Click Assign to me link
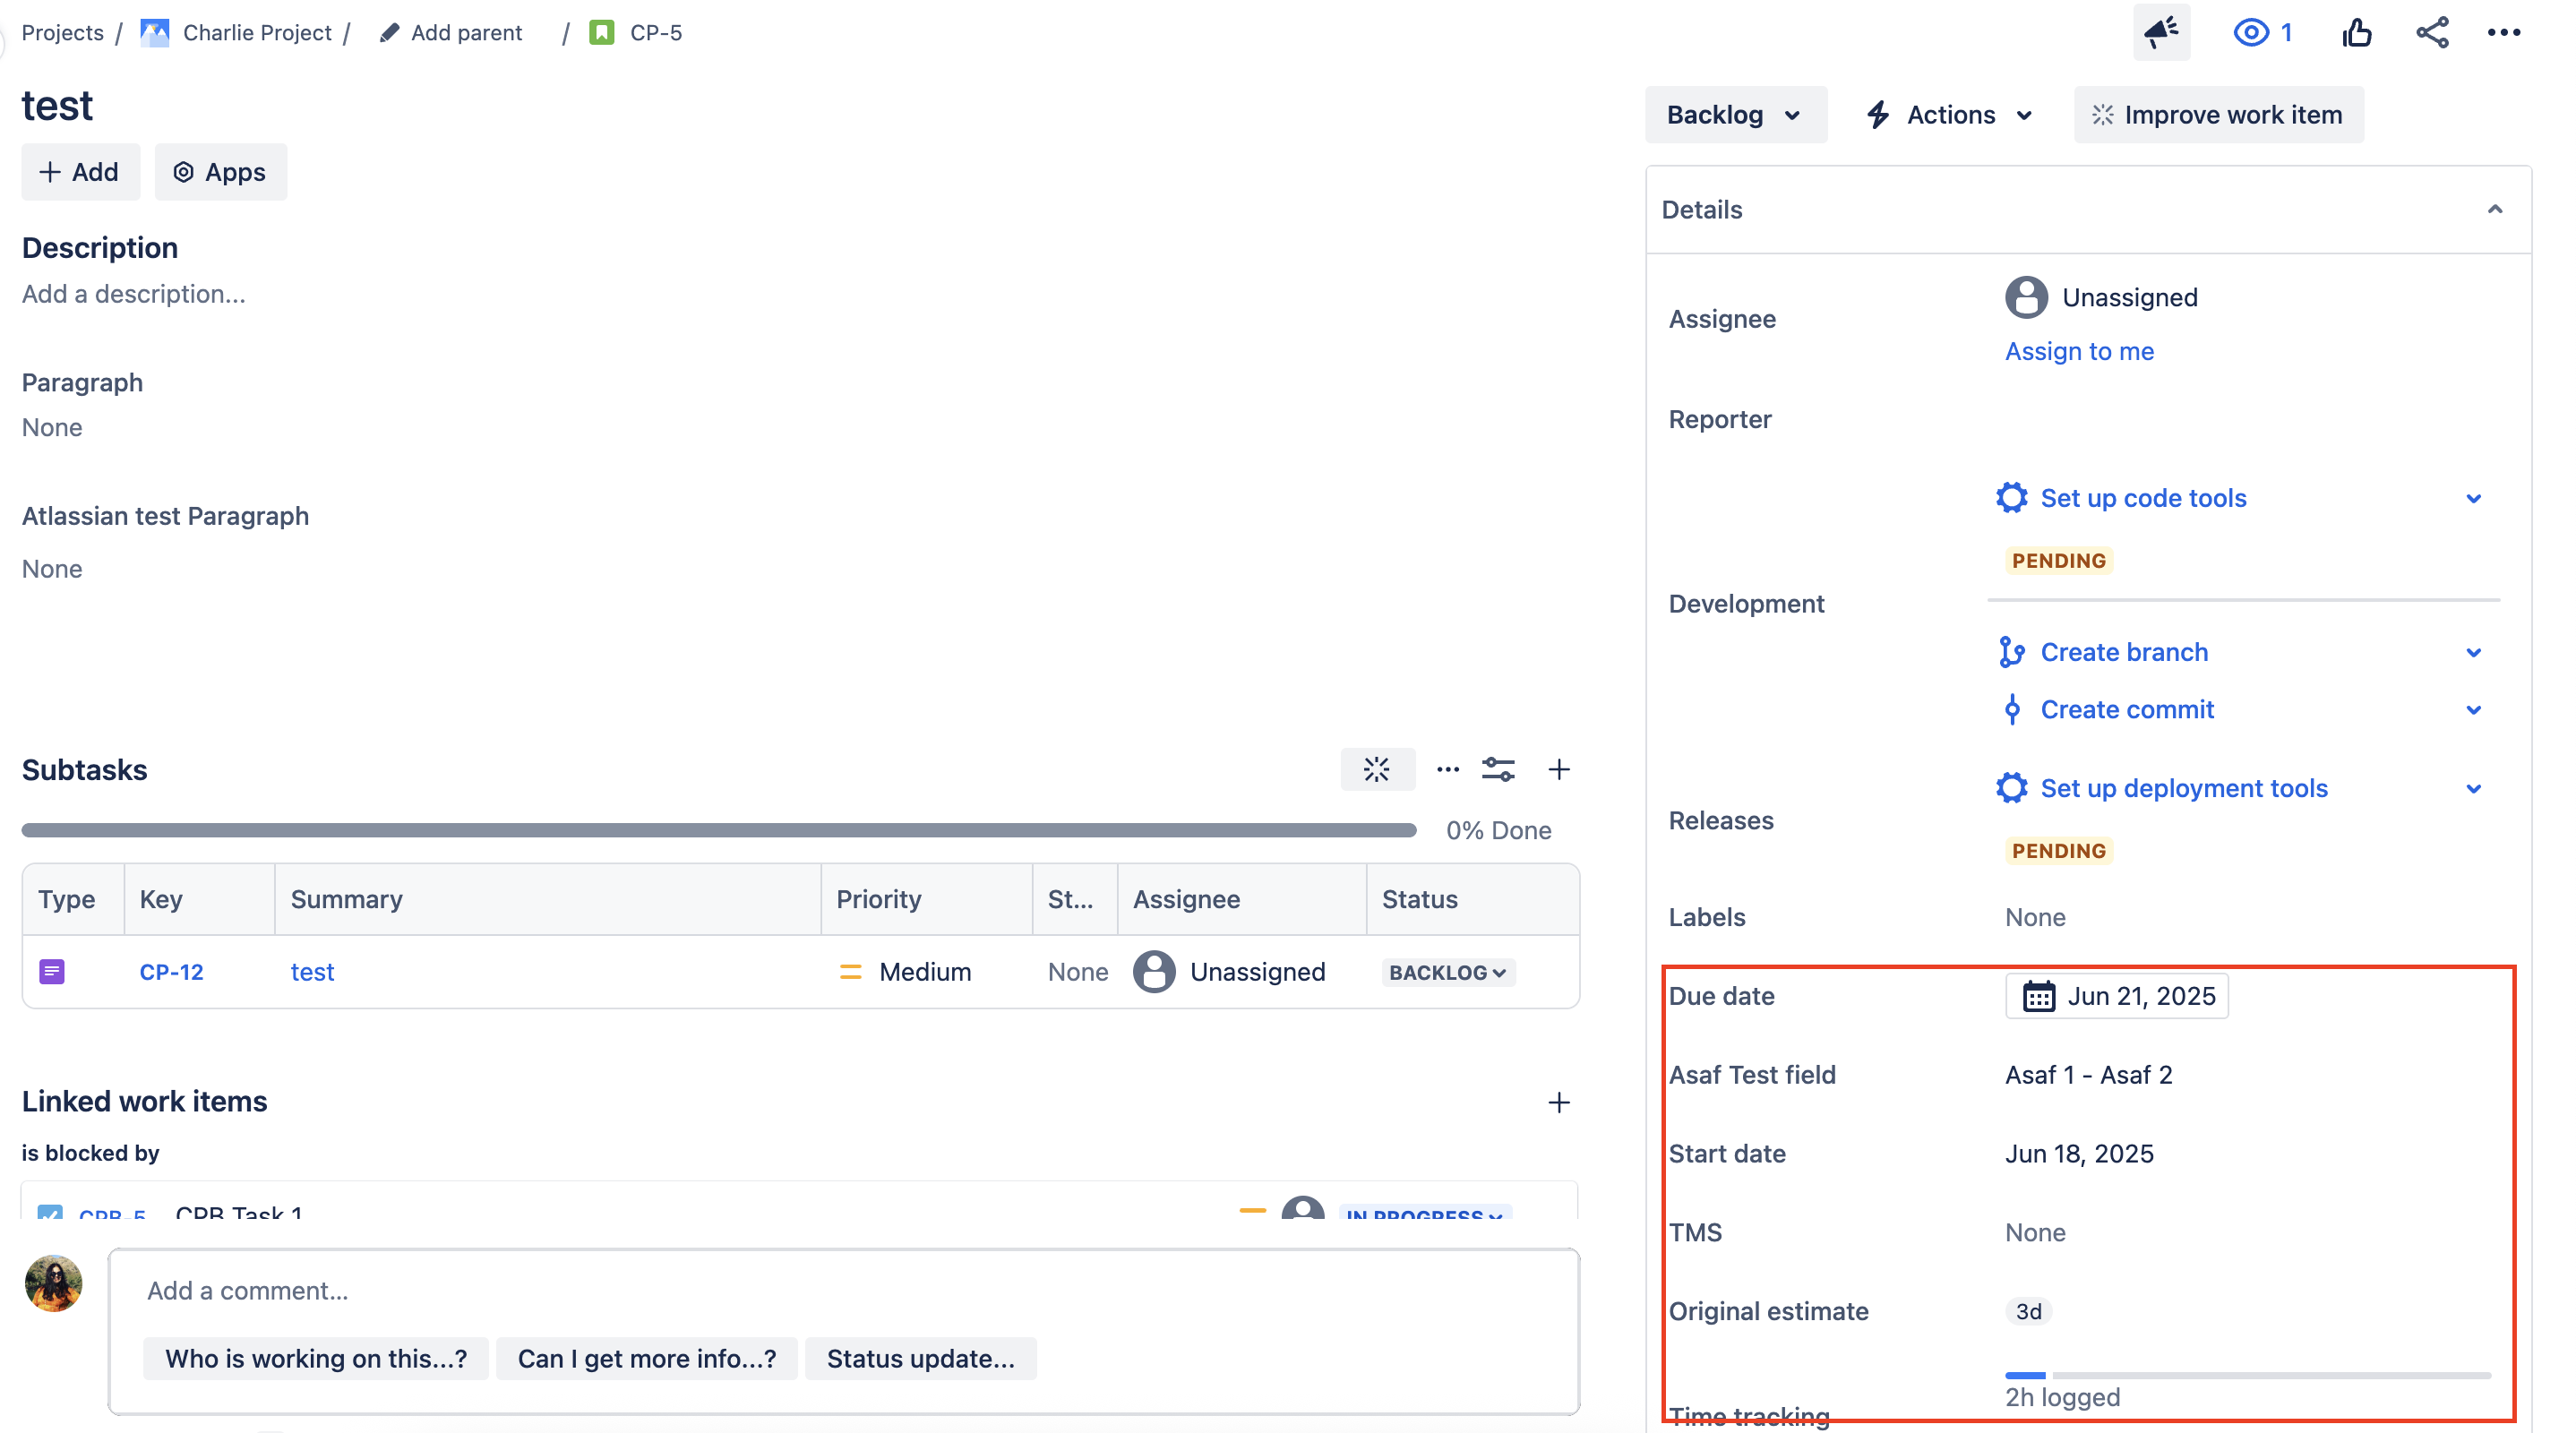2576x1433 pixels. coord(2079,351)
